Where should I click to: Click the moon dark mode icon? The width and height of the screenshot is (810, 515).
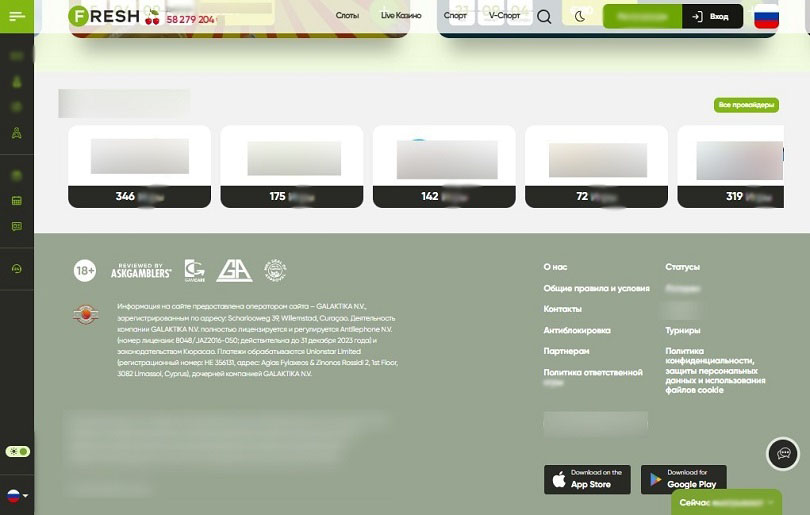580,17
